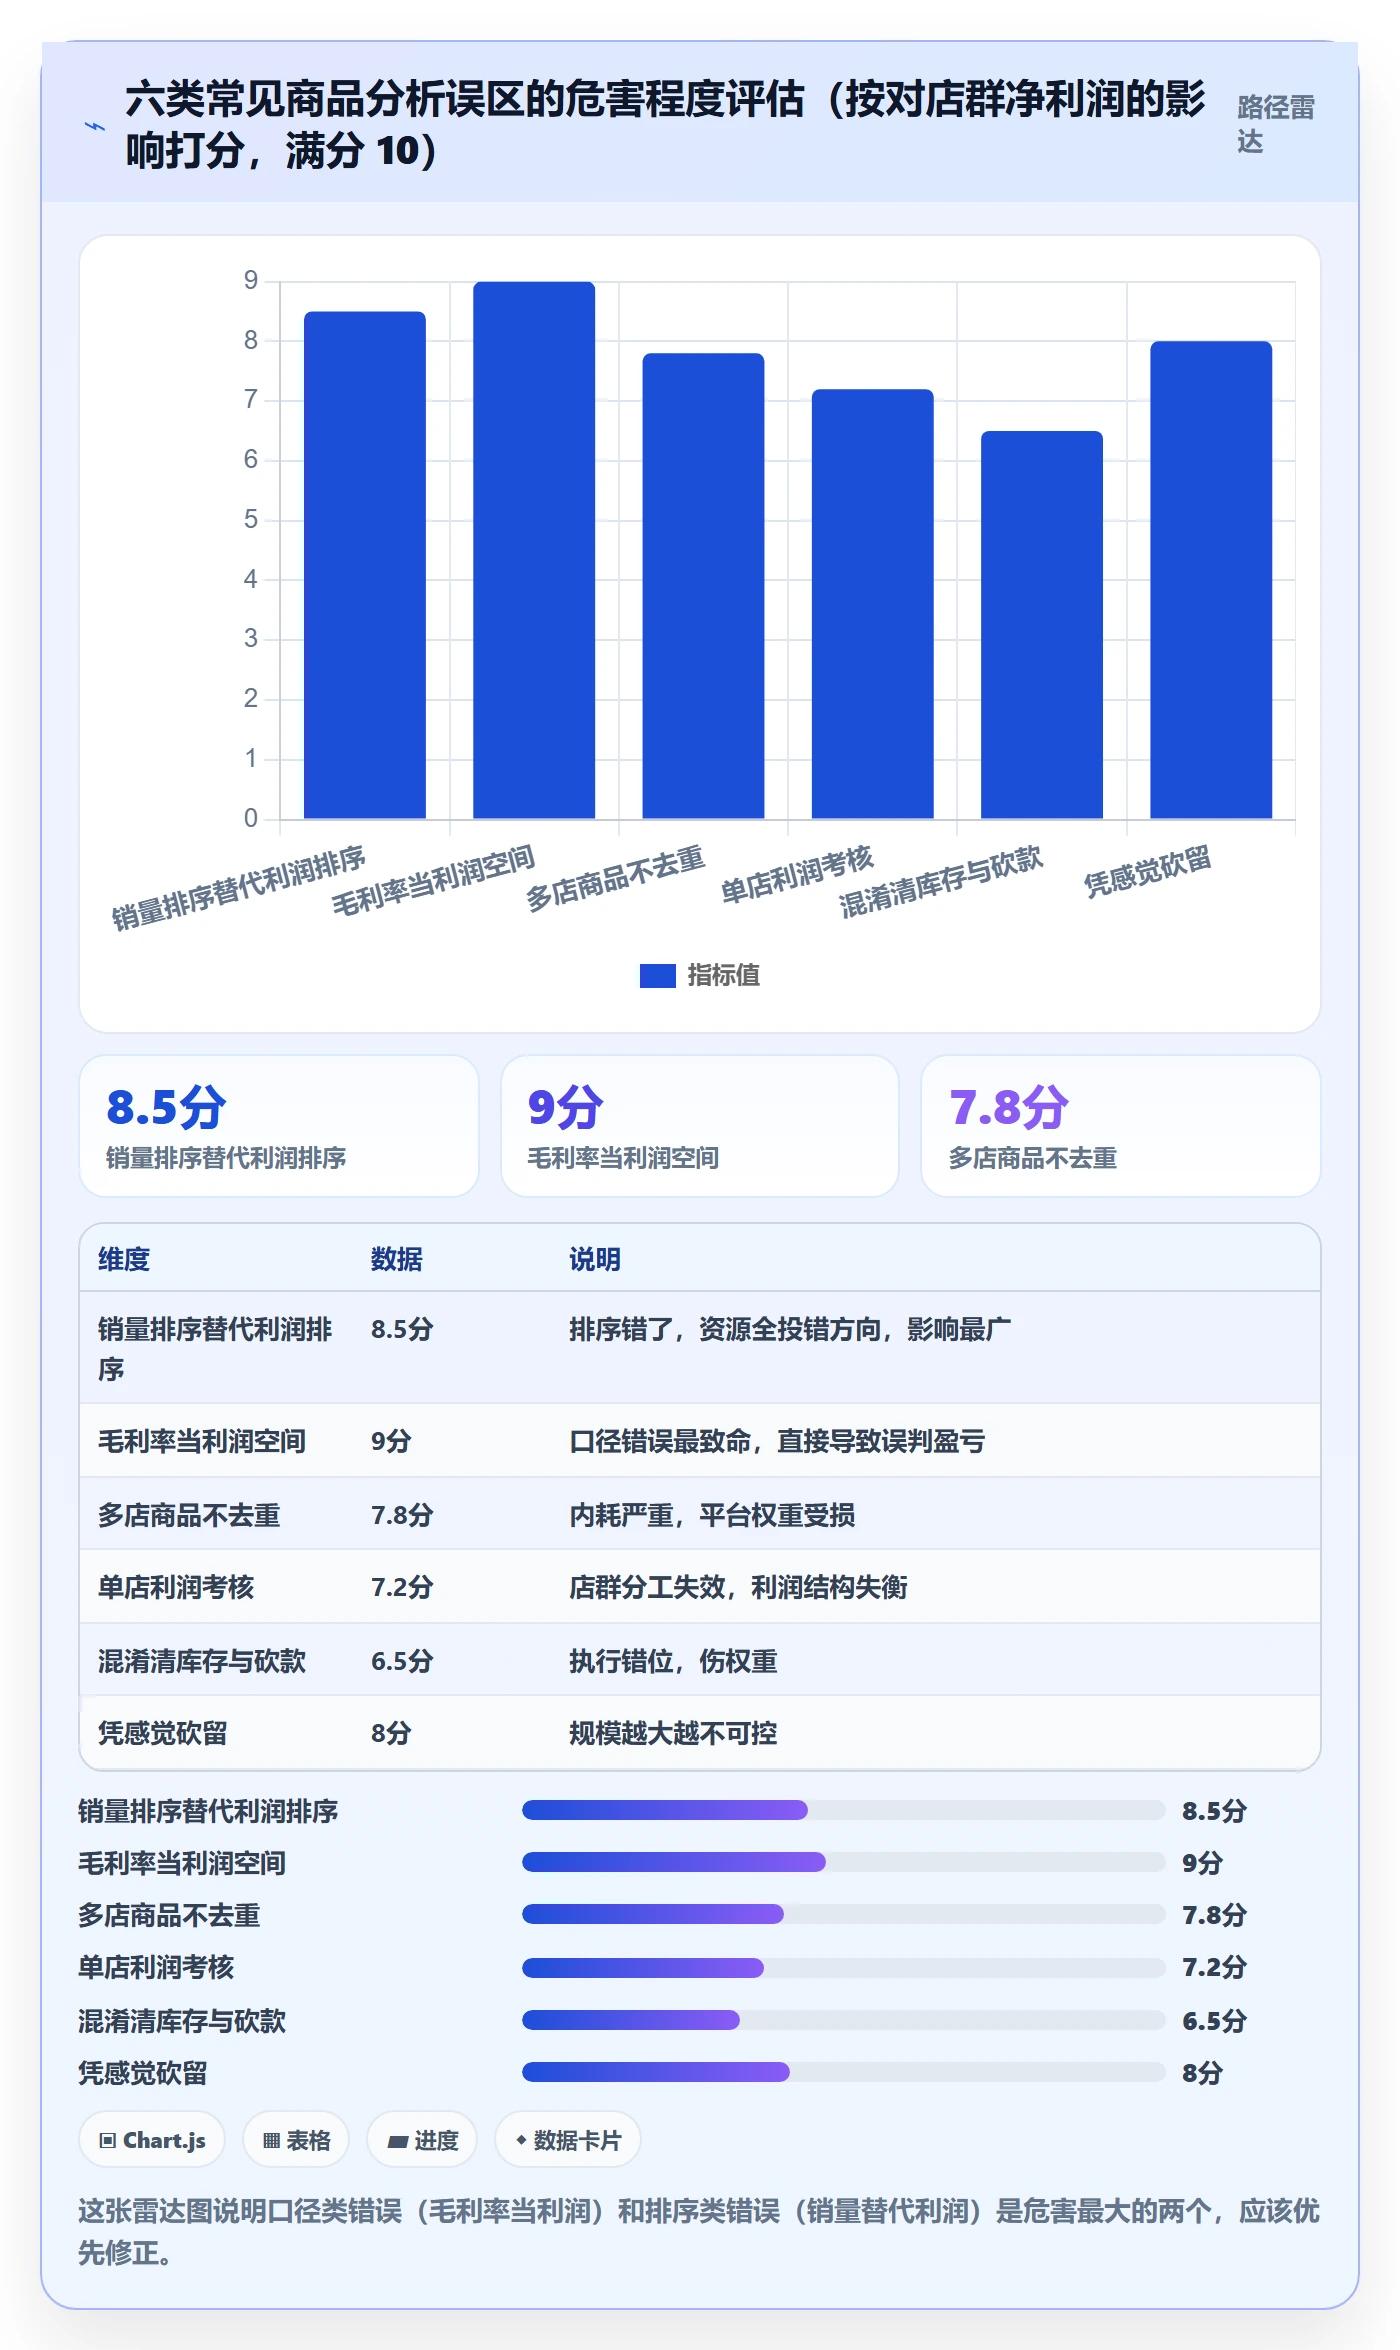Click the 路径雷达 label in the header

tap(1275, 124)
